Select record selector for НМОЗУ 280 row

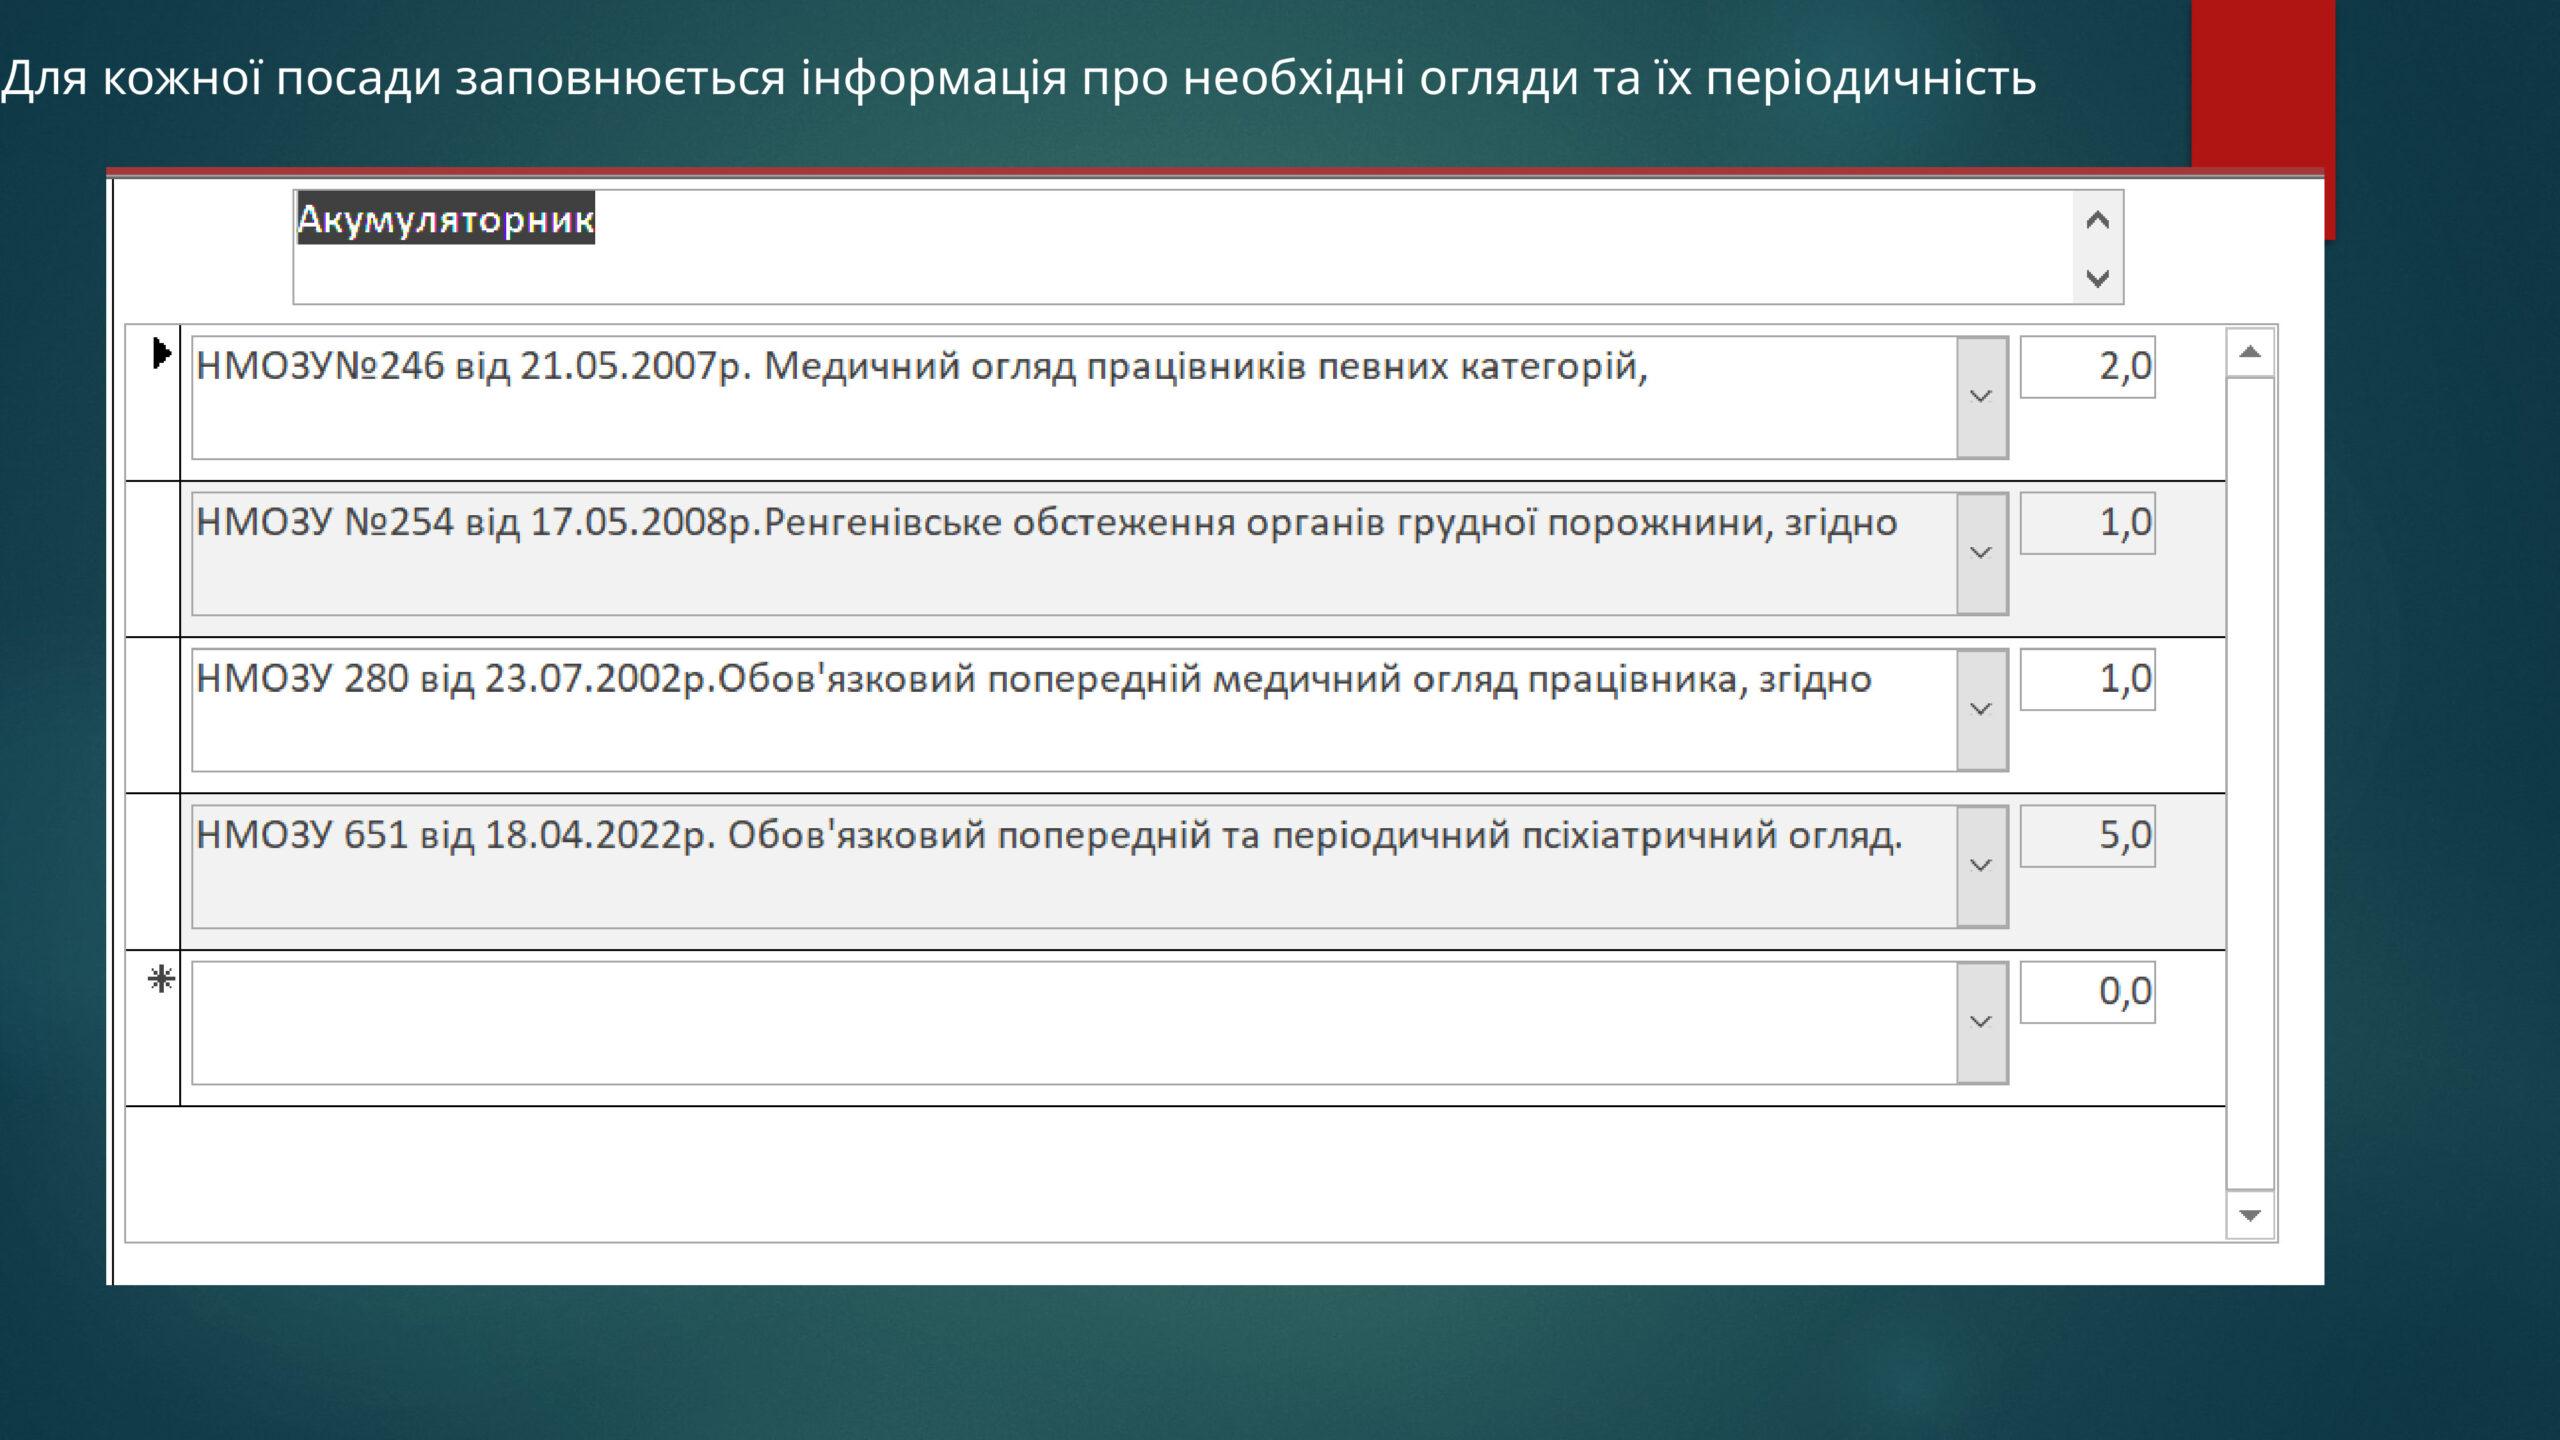tap(153, 715)
